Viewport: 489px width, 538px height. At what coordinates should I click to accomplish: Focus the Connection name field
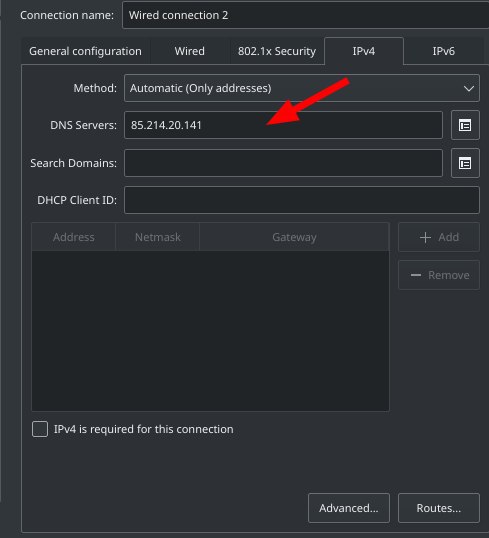[305, 15]
